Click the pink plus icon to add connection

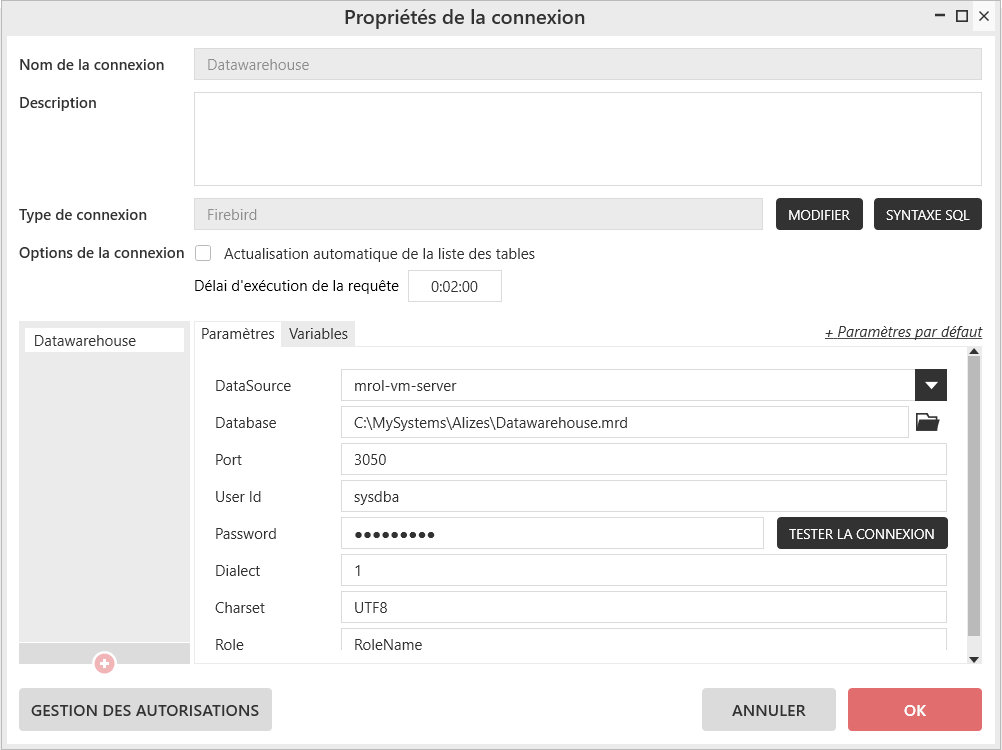[x=104, y=663]
